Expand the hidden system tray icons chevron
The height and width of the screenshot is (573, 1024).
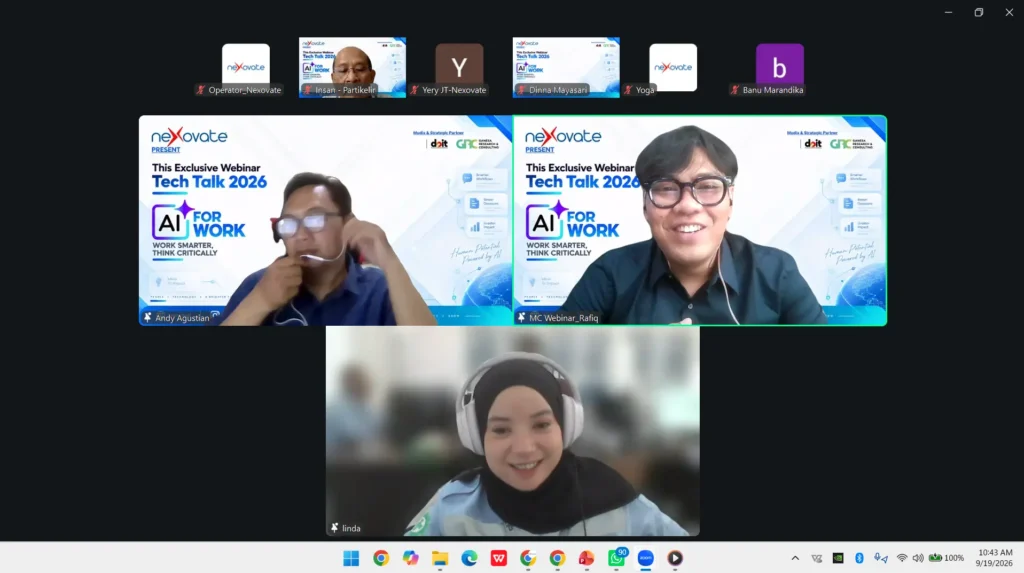pos(795,558)
